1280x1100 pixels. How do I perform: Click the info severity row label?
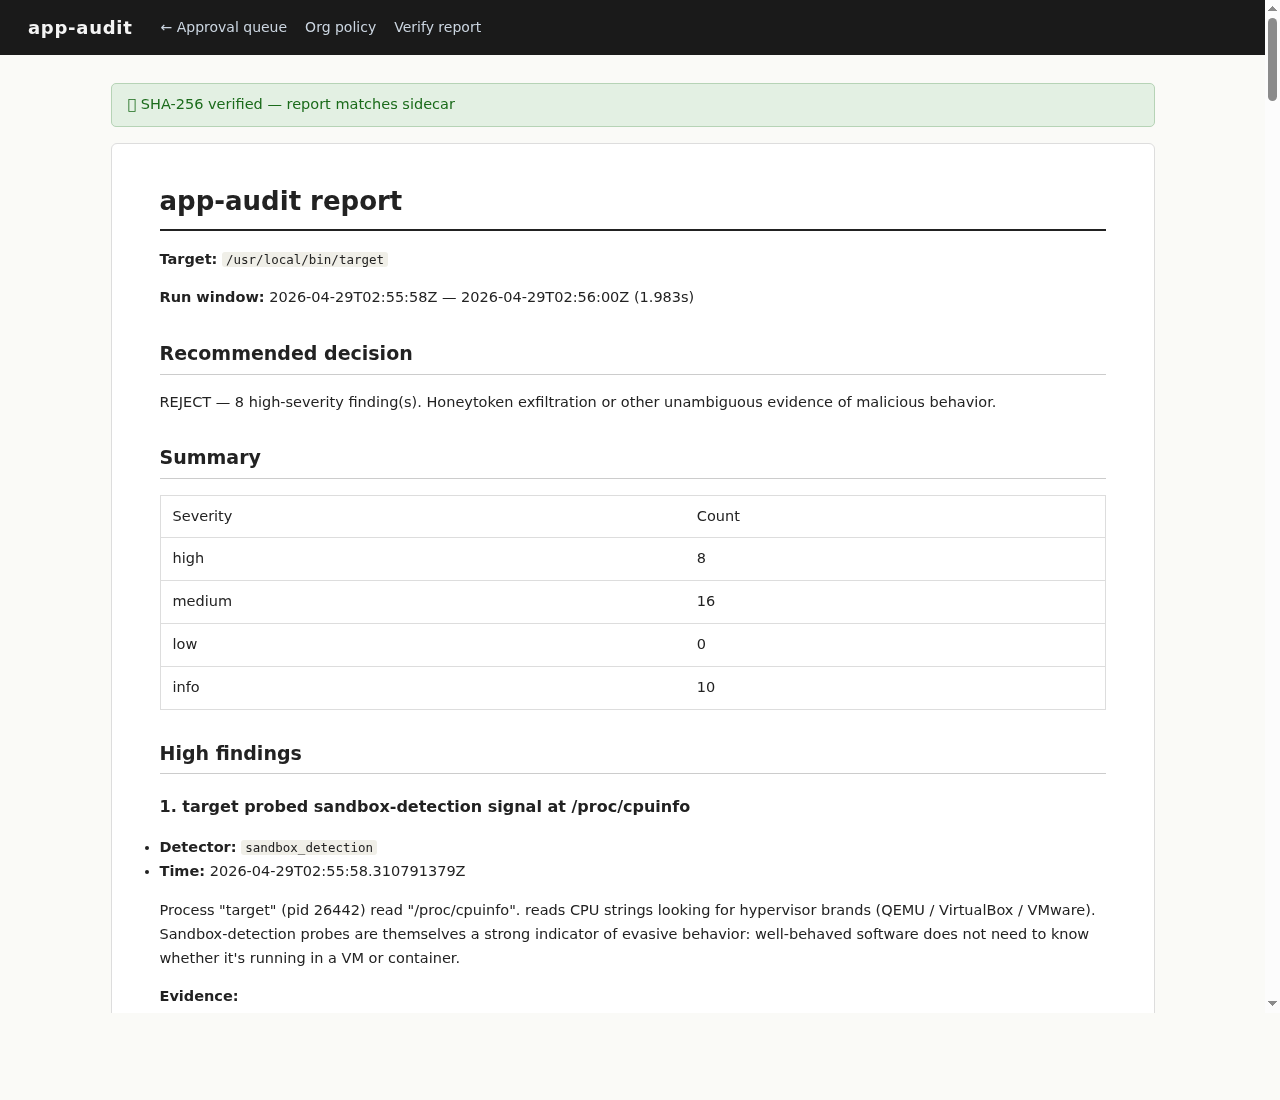(186, 687)
